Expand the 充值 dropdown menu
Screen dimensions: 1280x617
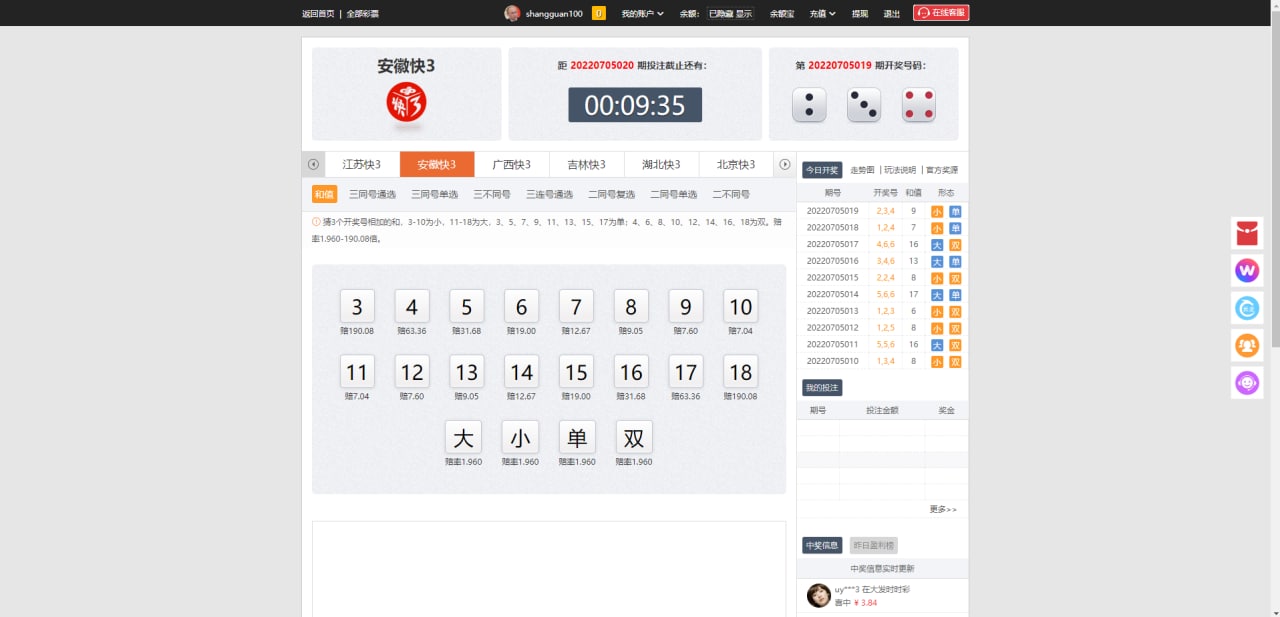pos(822,14)
